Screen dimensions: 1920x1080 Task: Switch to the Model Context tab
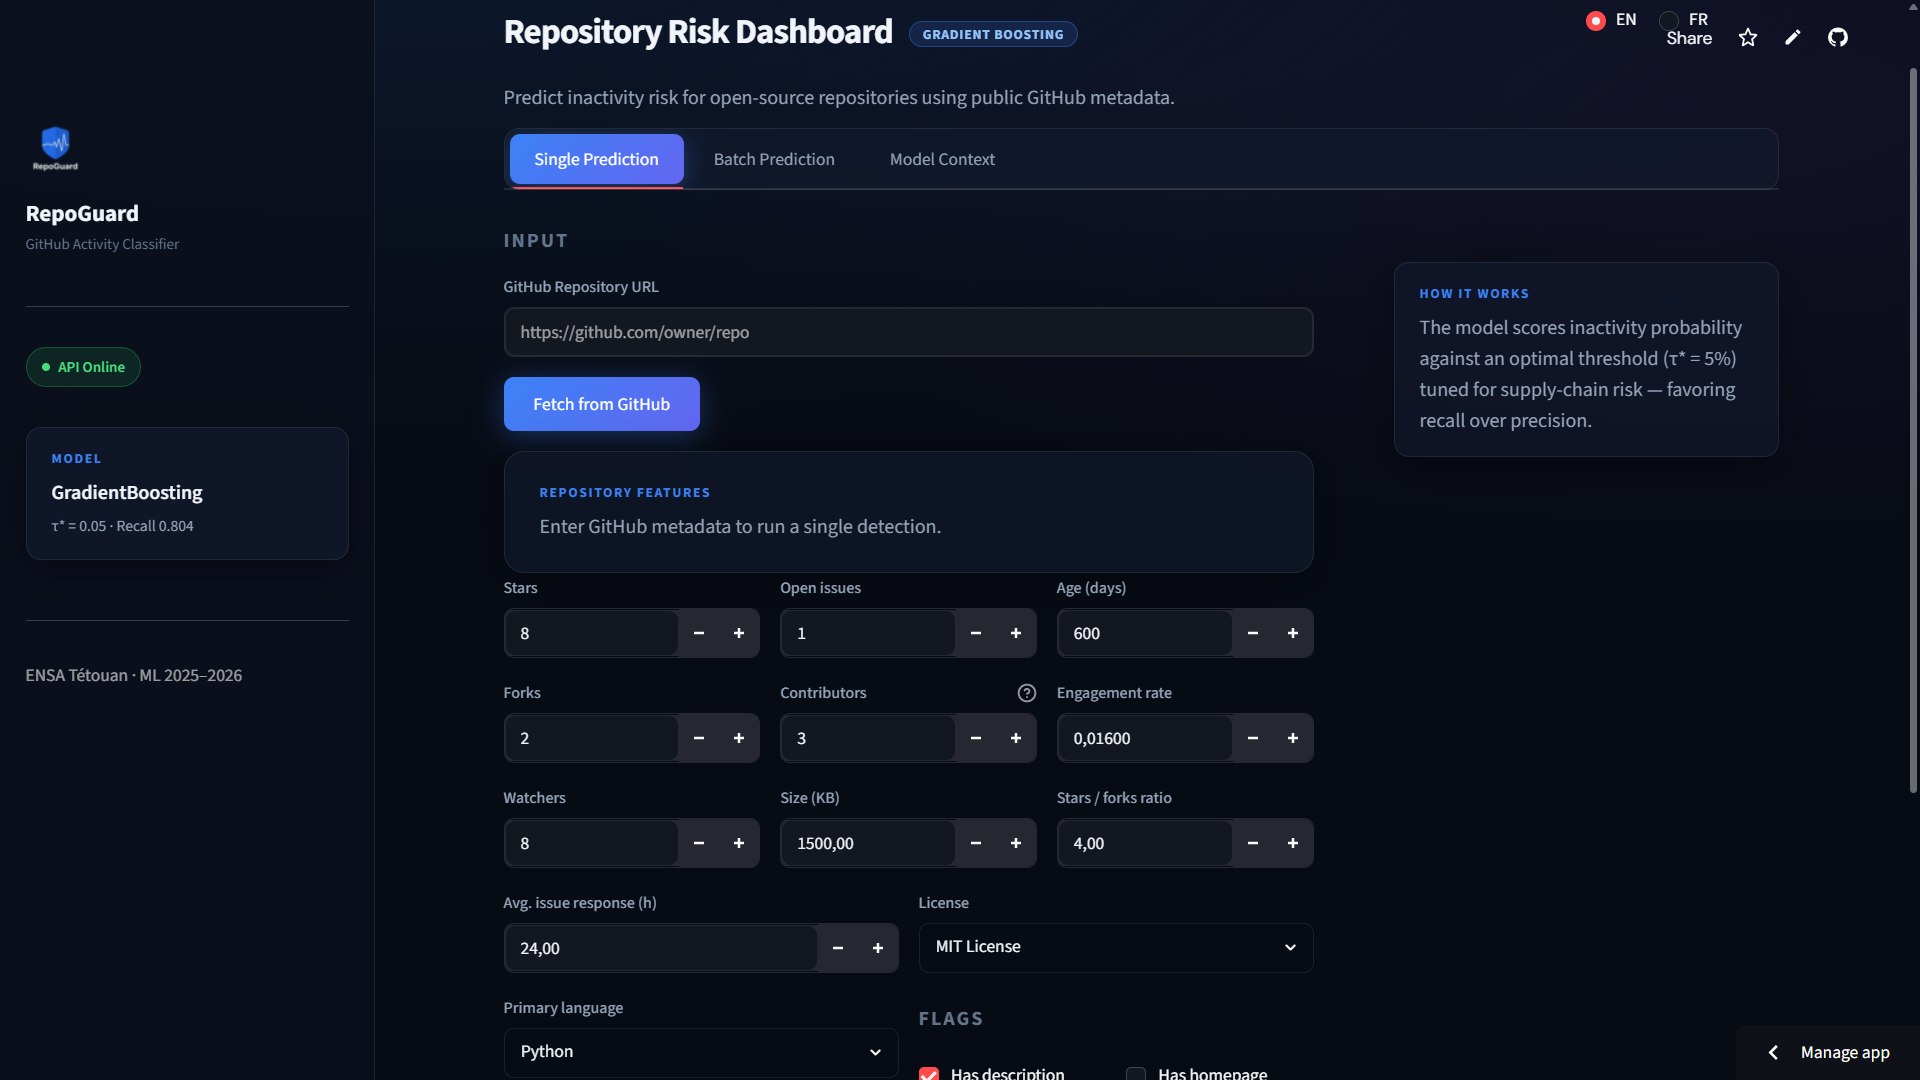942,159
